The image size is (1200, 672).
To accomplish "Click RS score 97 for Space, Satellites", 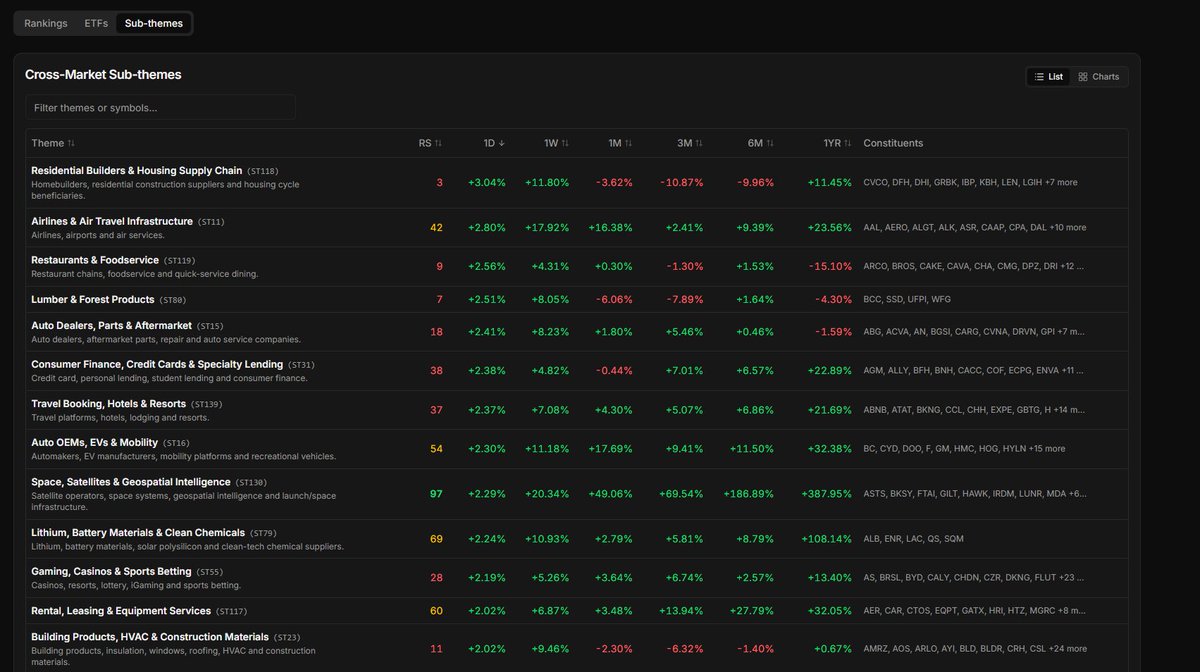I will (436, 494).
